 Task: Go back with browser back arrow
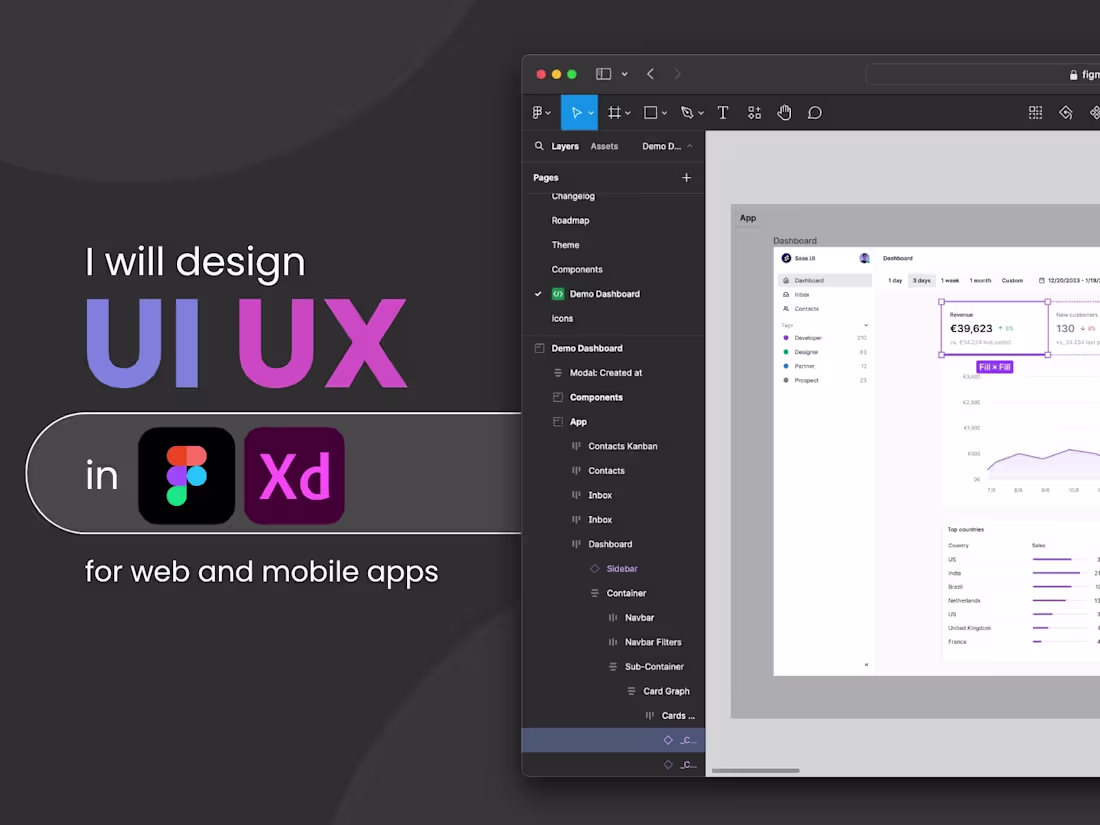coord(650,74)
